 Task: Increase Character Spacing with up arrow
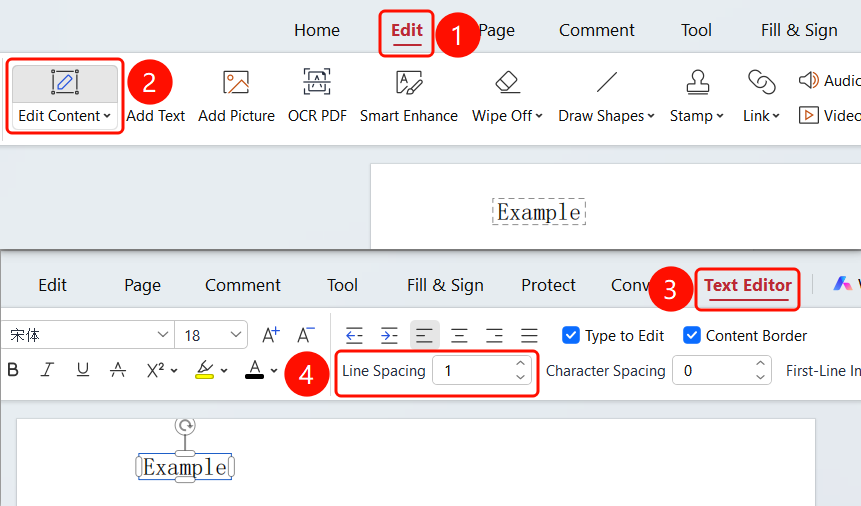[760, 364]
